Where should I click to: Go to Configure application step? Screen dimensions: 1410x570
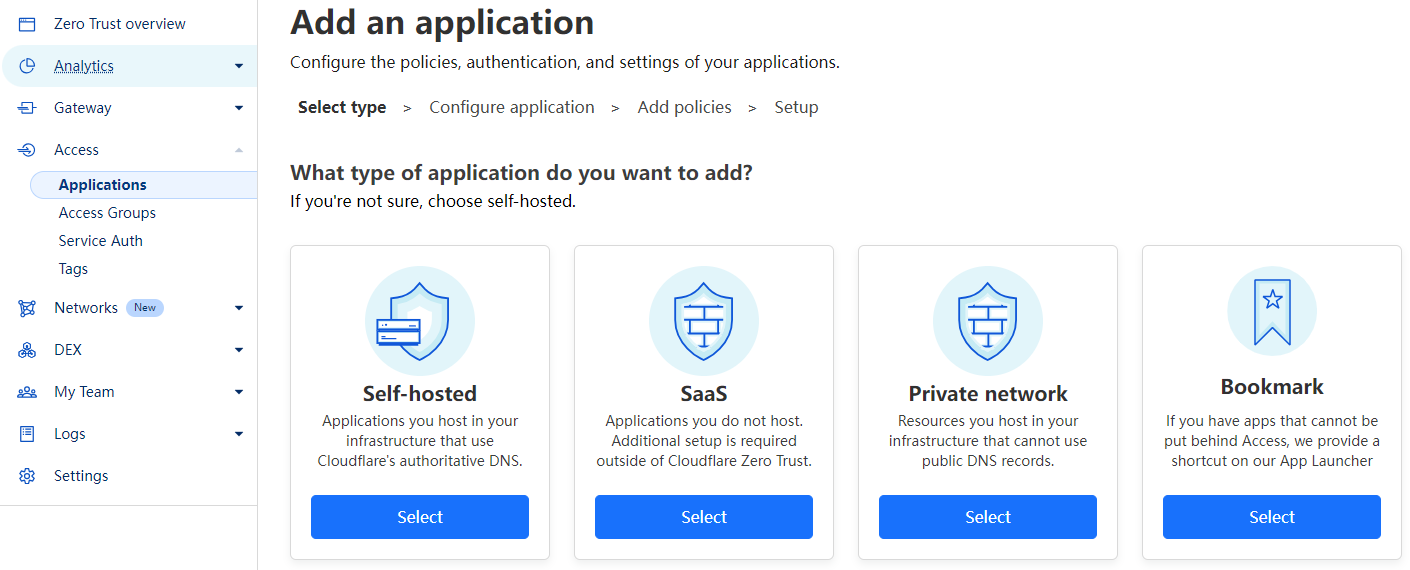point(512,107)
